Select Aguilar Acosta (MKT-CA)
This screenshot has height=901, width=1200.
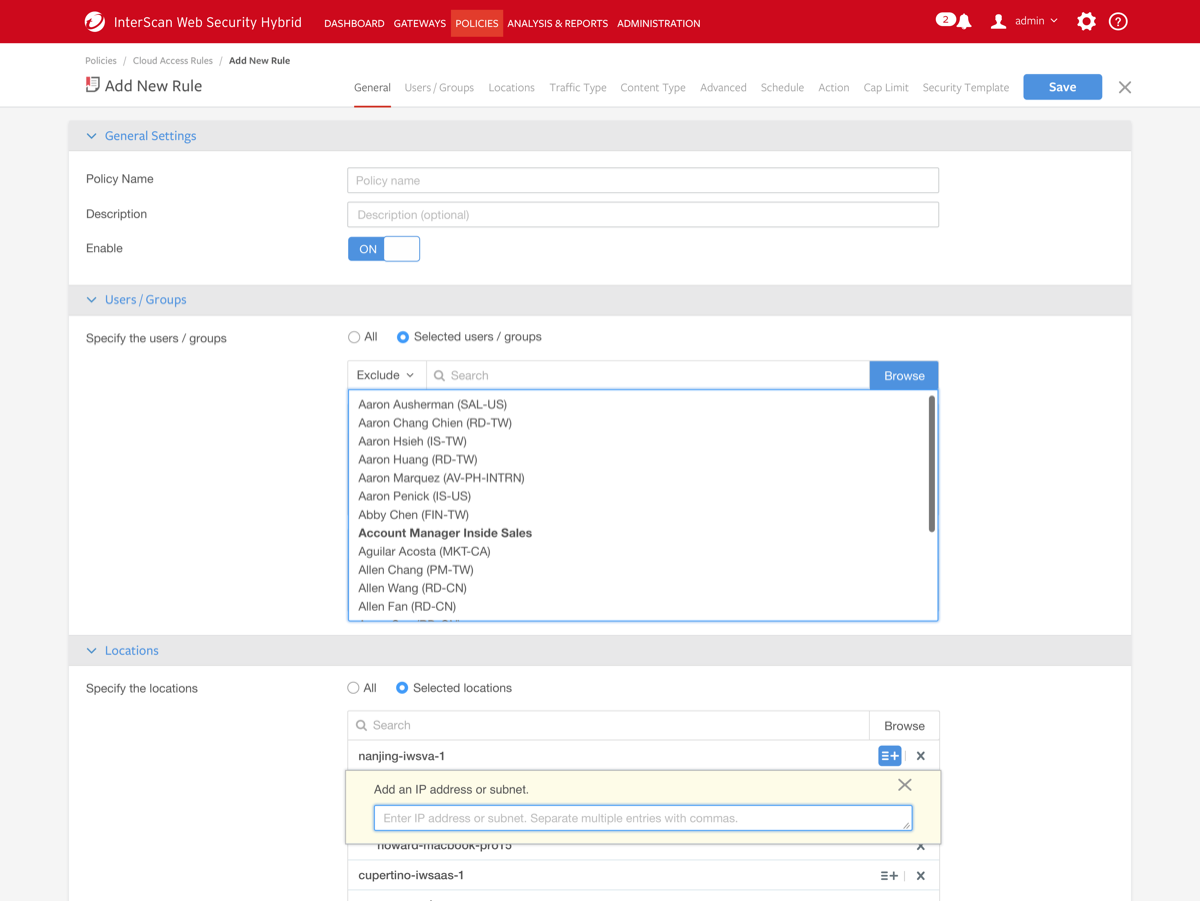point(424,551)
